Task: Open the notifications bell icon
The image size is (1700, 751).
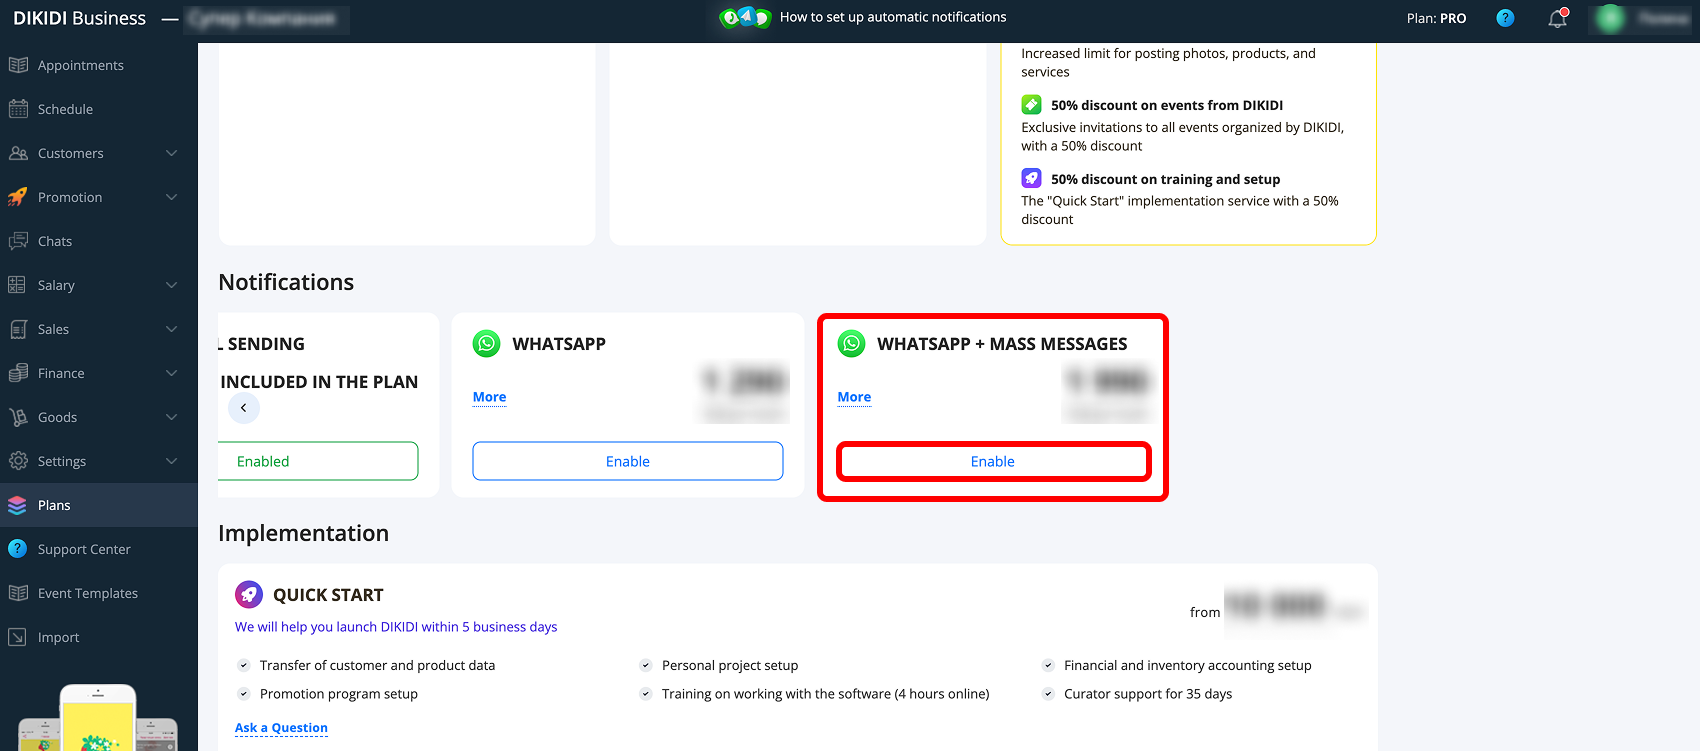Action: click(x=1557, y=18)
